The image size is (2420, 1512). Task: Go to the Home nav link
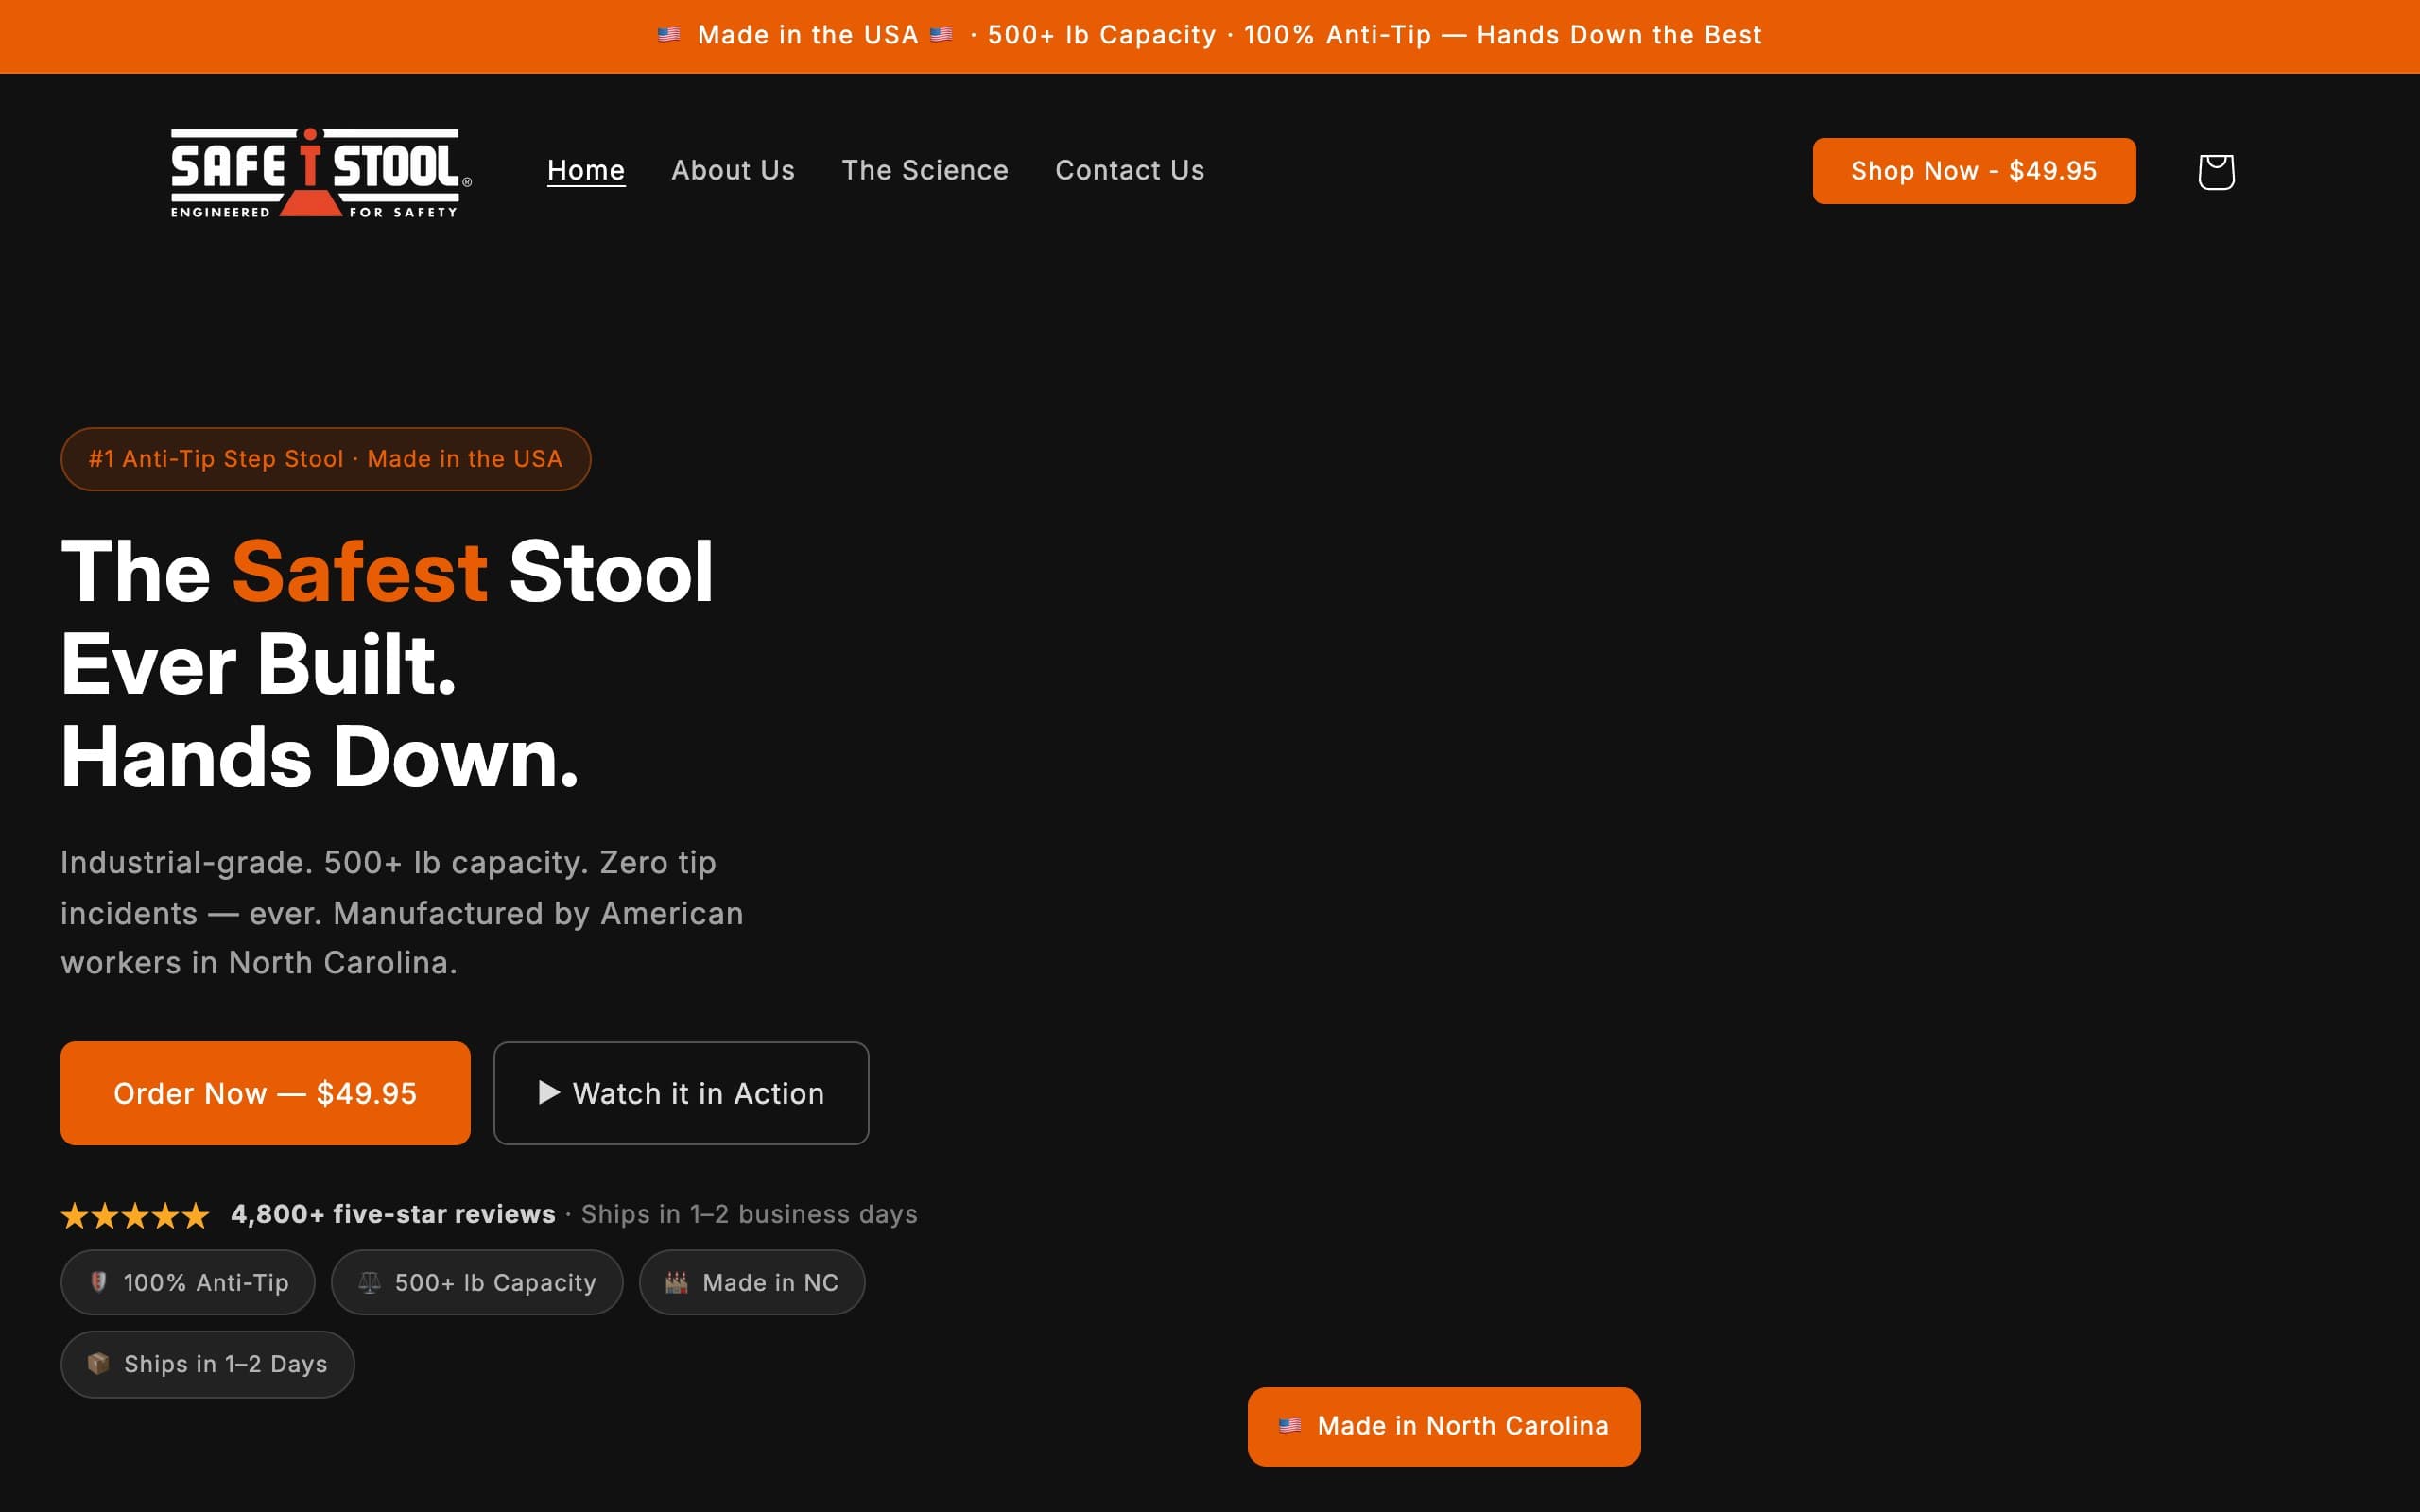click(x=586, y=171)
